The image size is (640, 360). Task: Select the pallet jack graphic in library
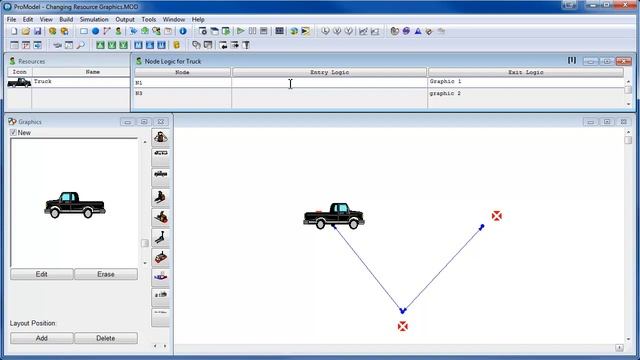pos(160,238)
